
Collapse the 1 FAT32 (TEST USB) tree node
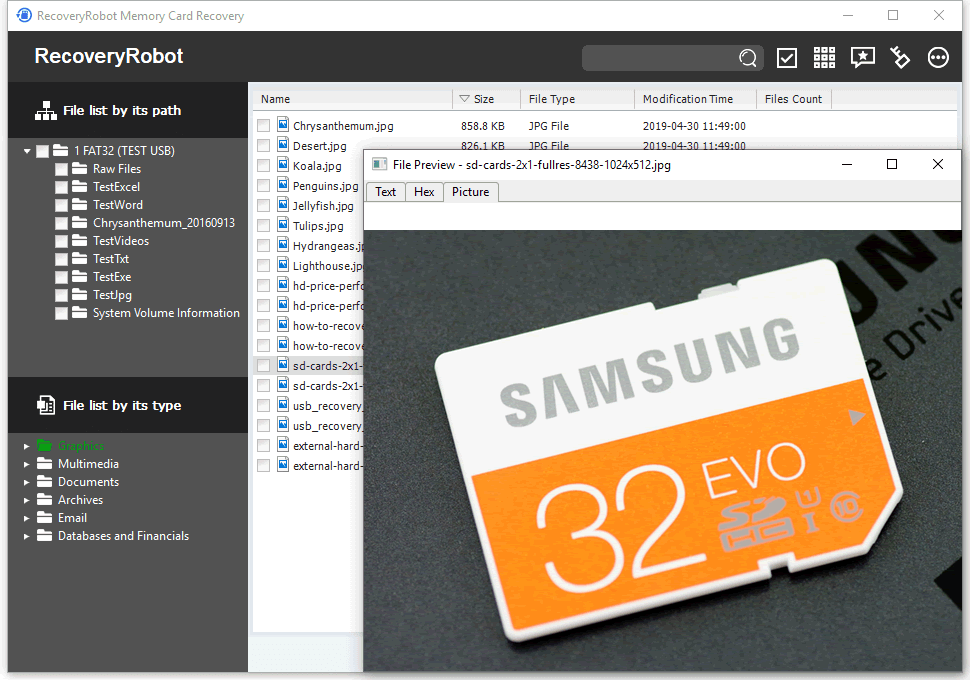[27, 151]
